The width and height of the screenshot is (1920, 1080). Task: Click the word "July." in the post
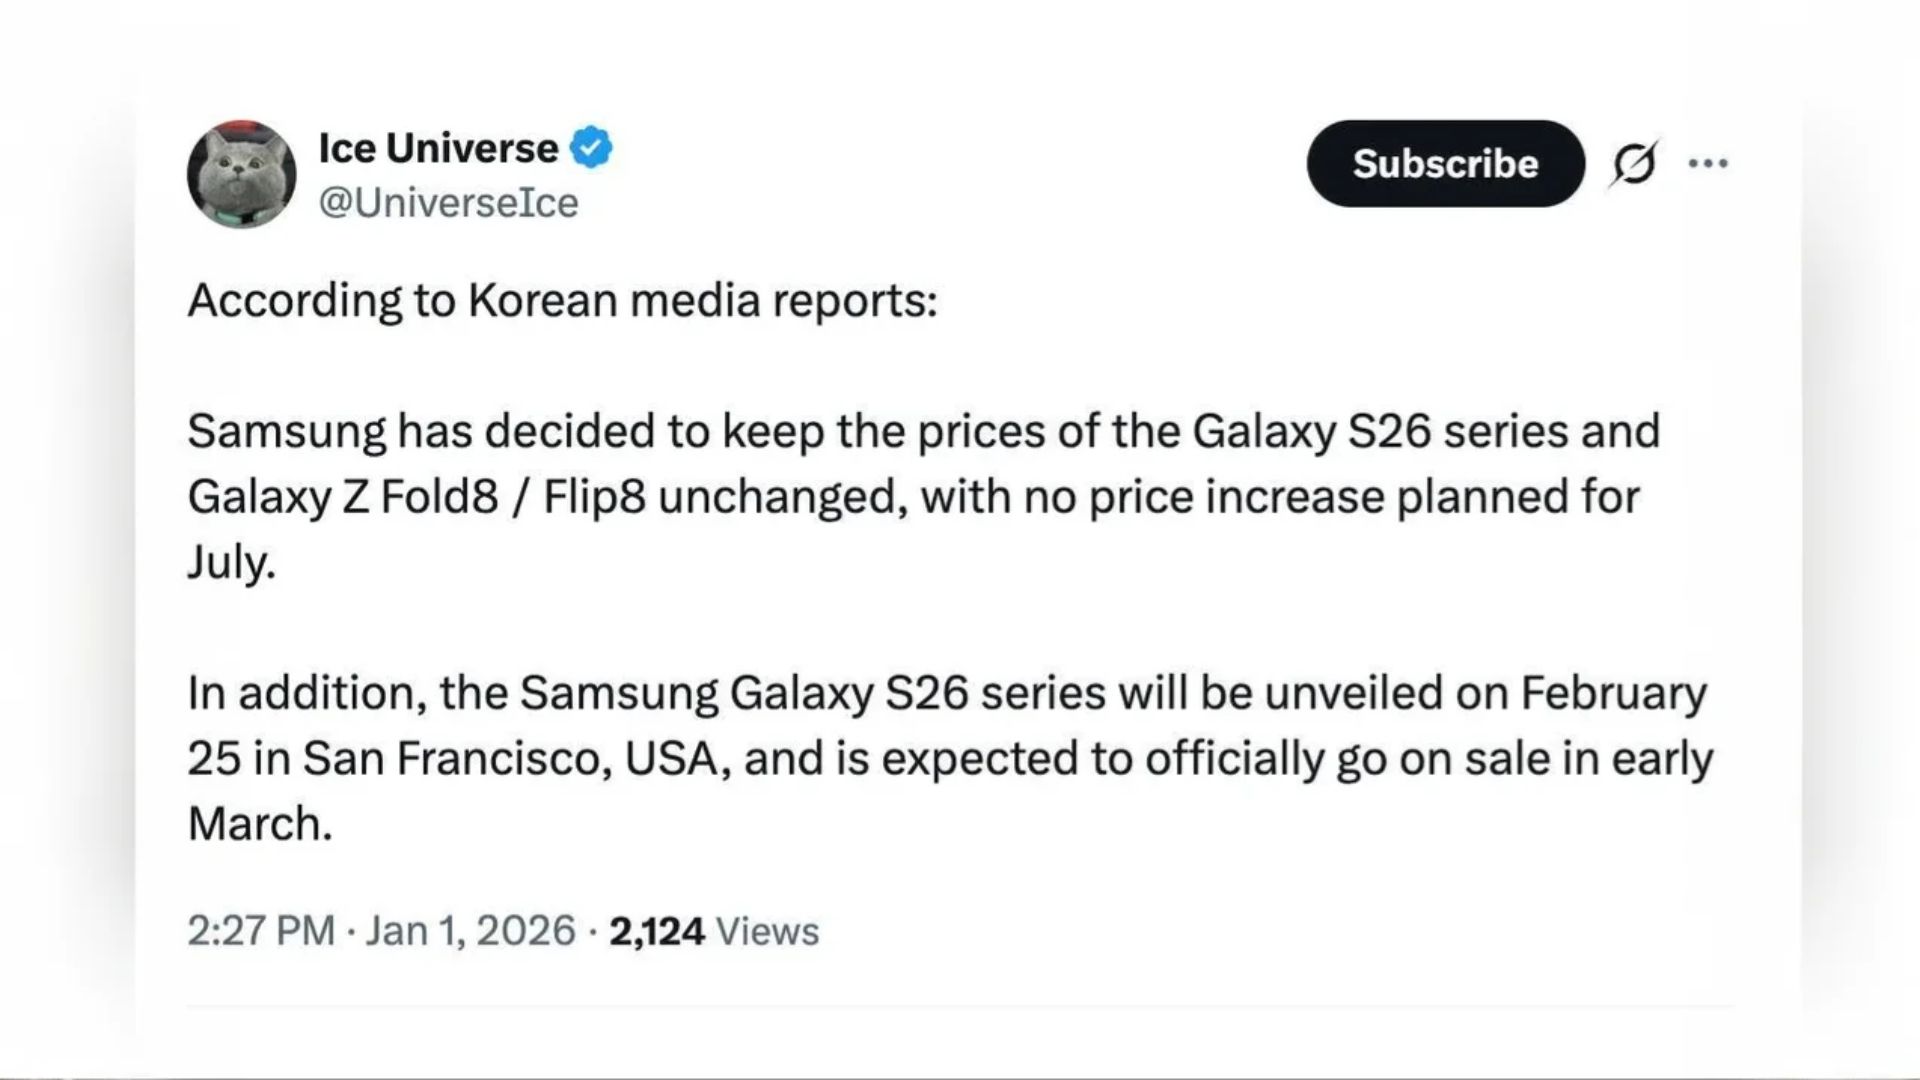(230, 562)
